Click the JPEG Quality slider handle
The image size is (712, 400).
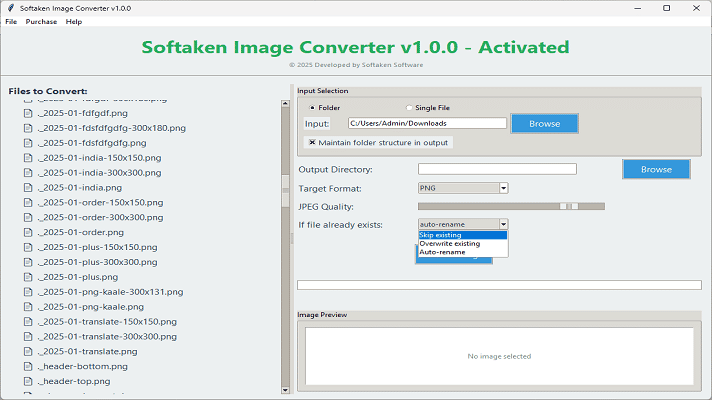pyautogui.click(x=569, y=206)
